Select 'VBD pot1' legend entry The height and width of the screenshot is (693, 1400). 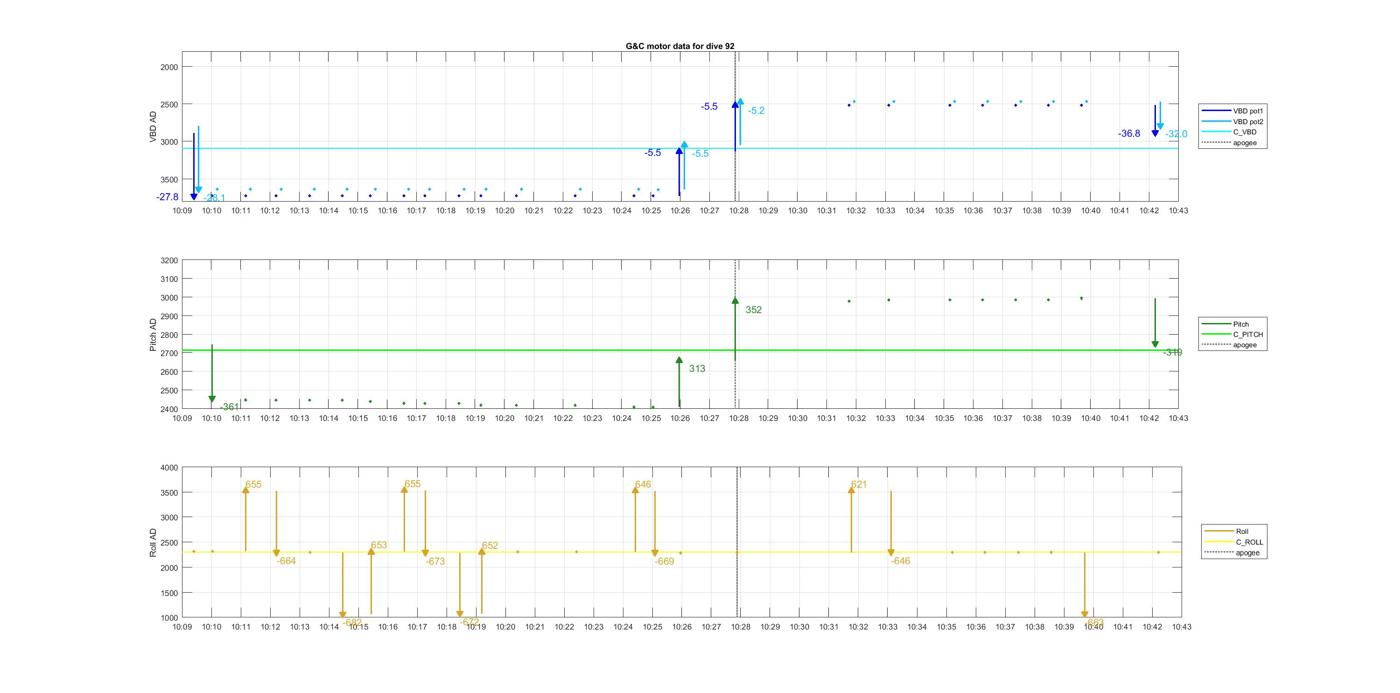(x=1233, y=111)
